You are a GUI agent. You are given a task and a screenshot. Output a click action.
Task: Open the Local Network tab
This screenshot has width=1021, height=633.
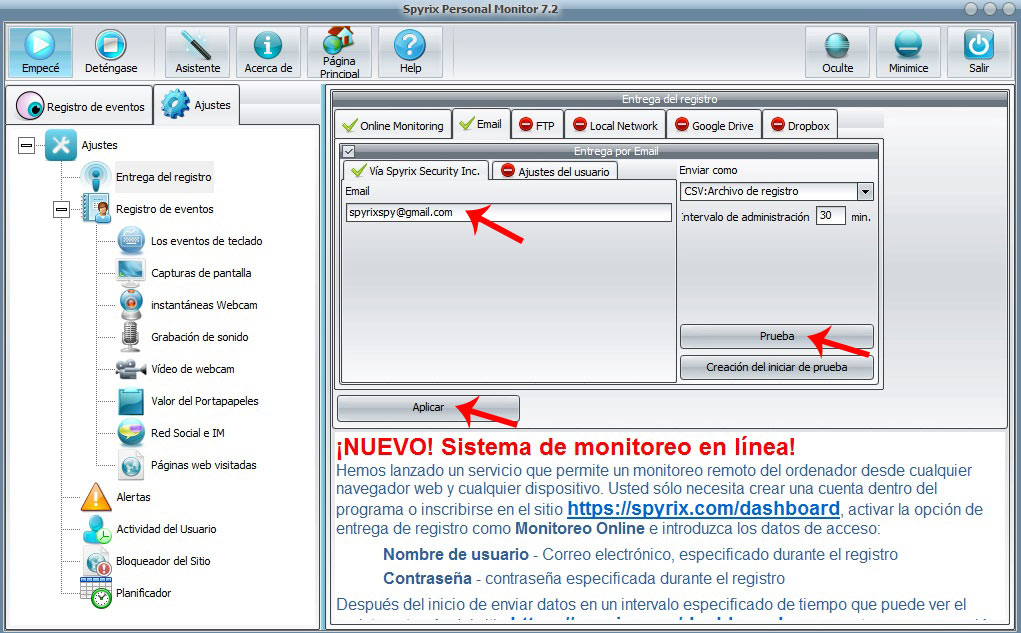point(615,125)
